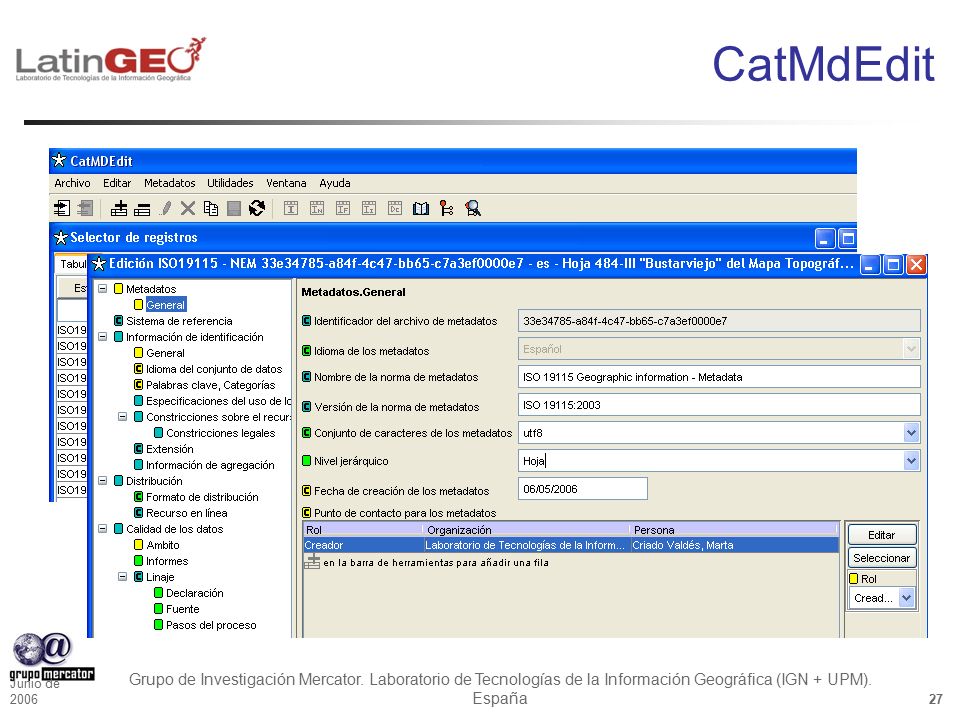Select Fuente under Linaje

click(x=182, y=609)
